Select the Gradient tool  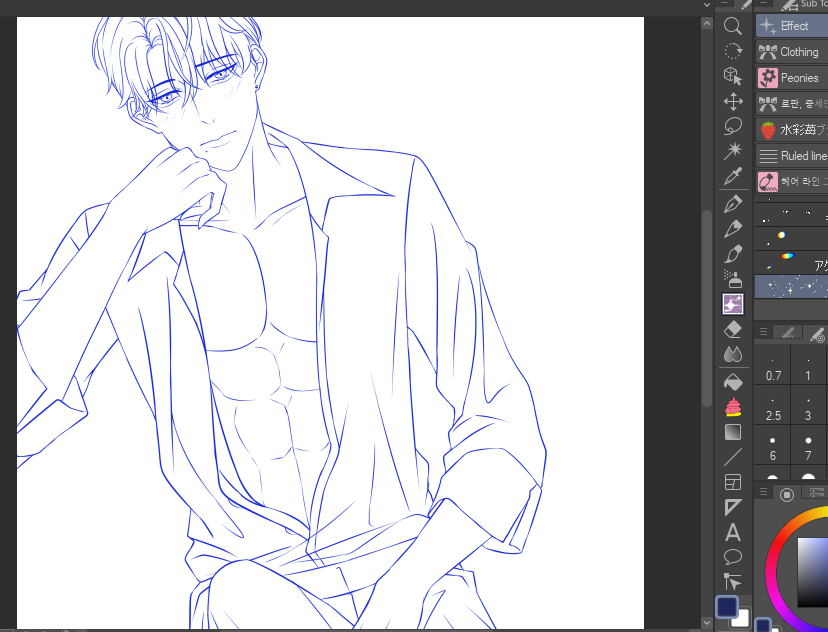tap(732, 432)
